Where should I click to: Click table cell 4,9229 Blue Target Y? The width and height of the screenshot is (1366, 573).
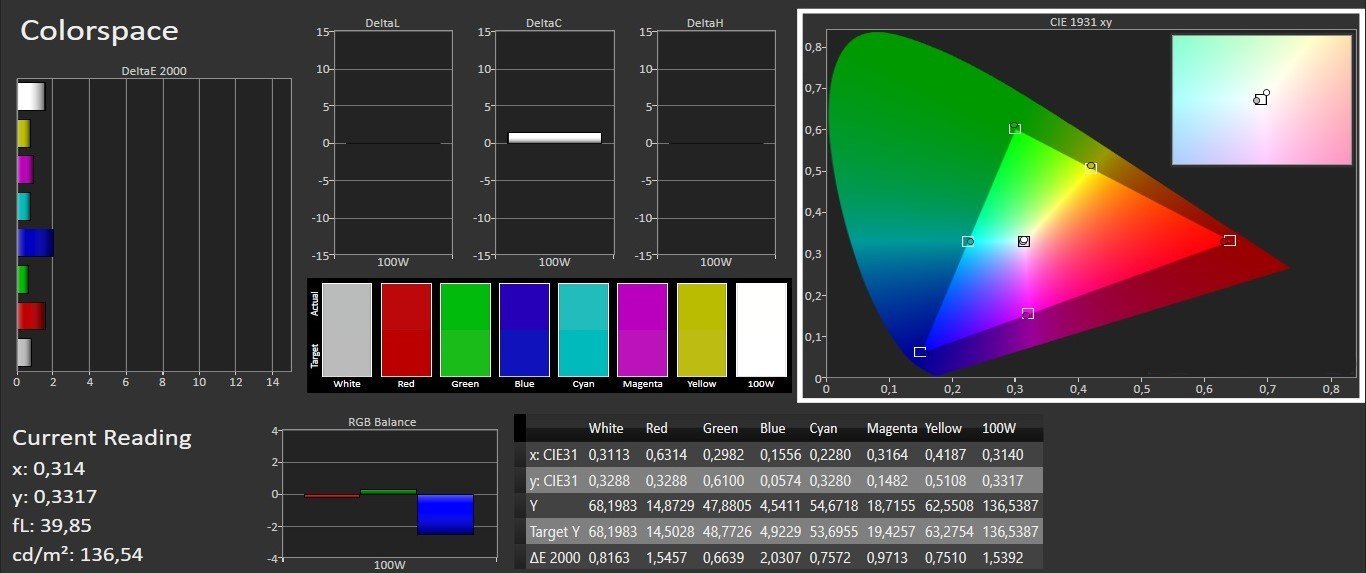tap(780, 531)
